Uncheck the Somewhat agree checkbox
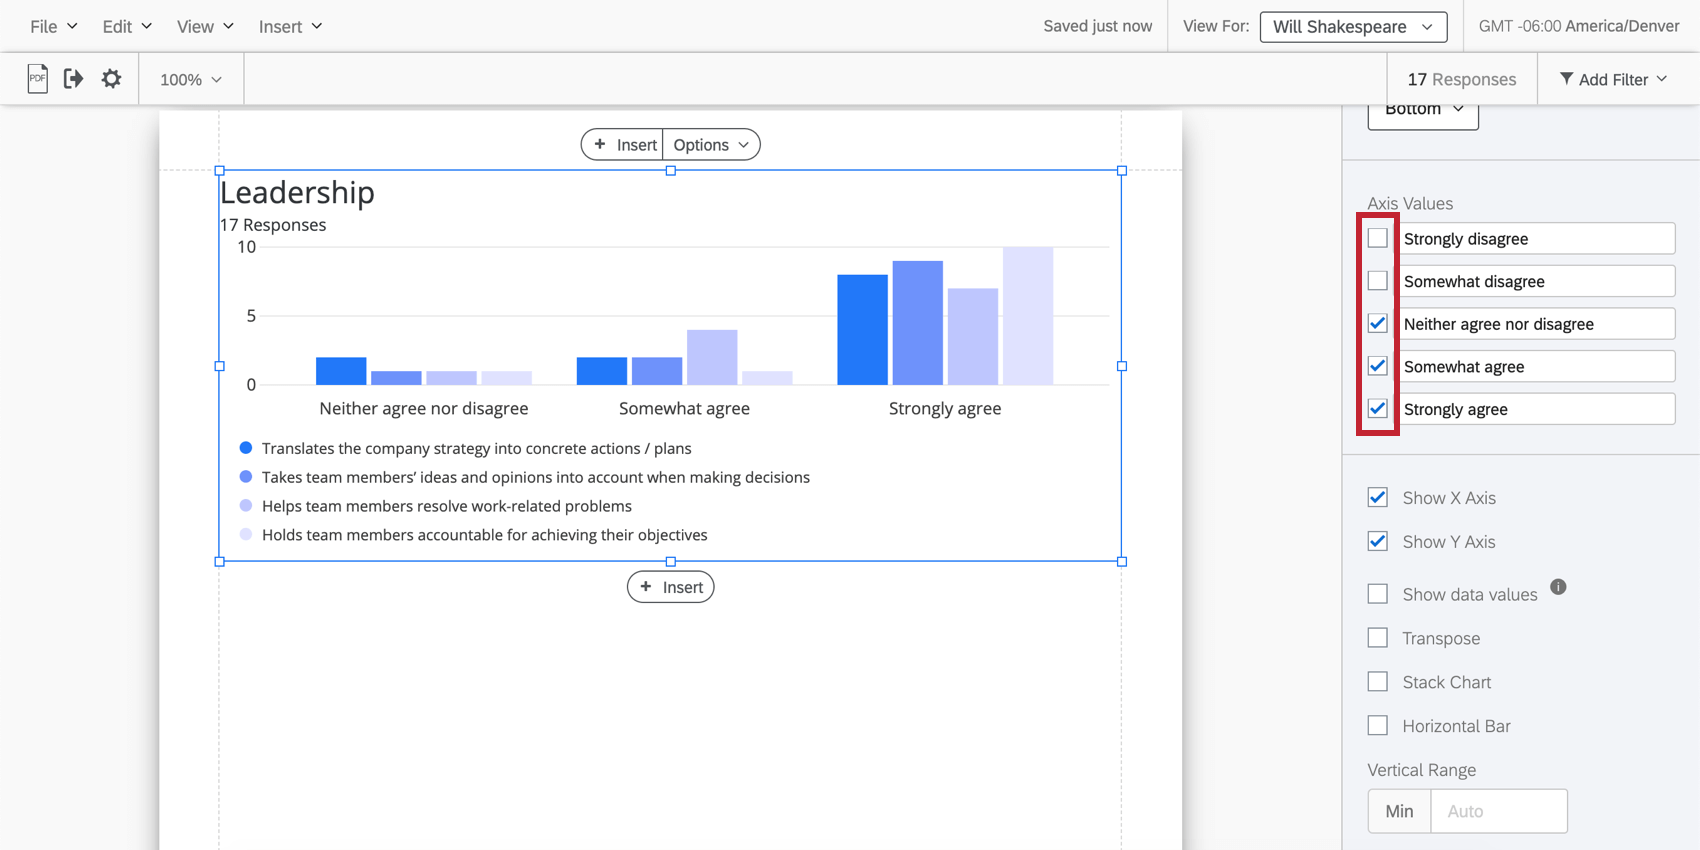The width and height of the screenshot is (1700, 850). [1378, 366]
